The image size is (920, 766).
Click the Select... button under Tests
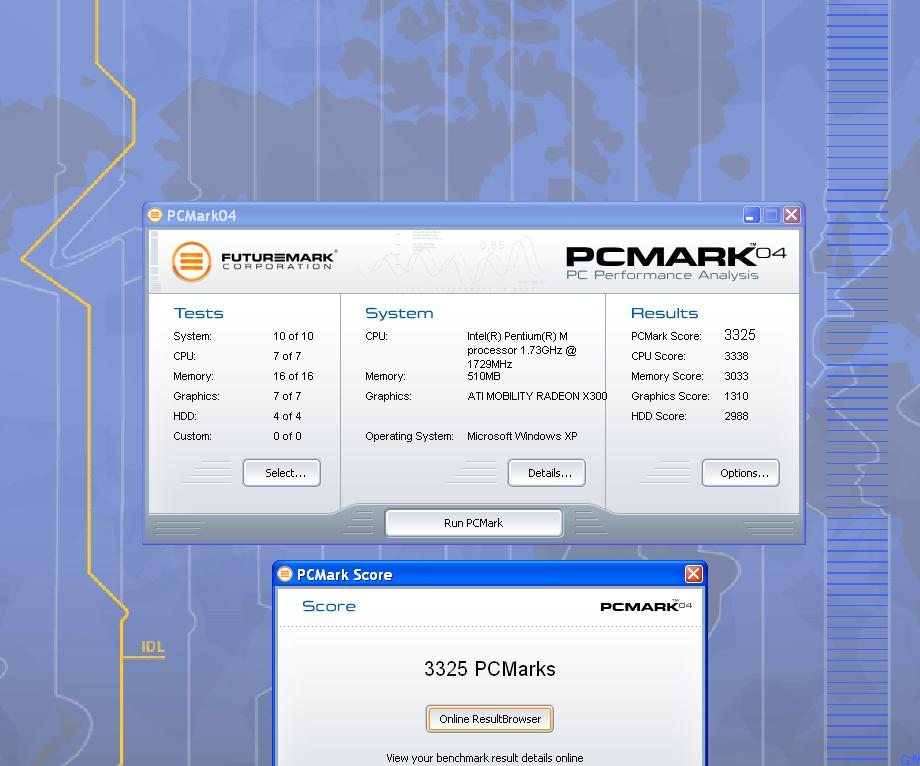(282, 473)
